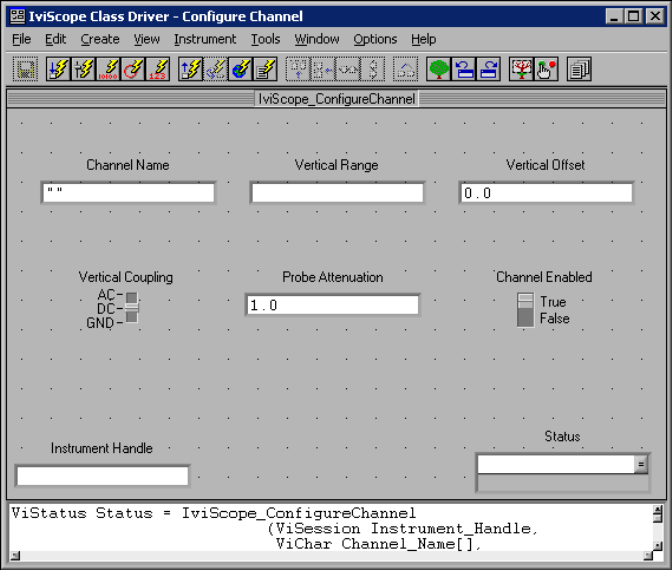Viewport: 672px width, 570px height.
Task: Click the 'Probe Attenuation' label
Action: click(x=333, y=277)
